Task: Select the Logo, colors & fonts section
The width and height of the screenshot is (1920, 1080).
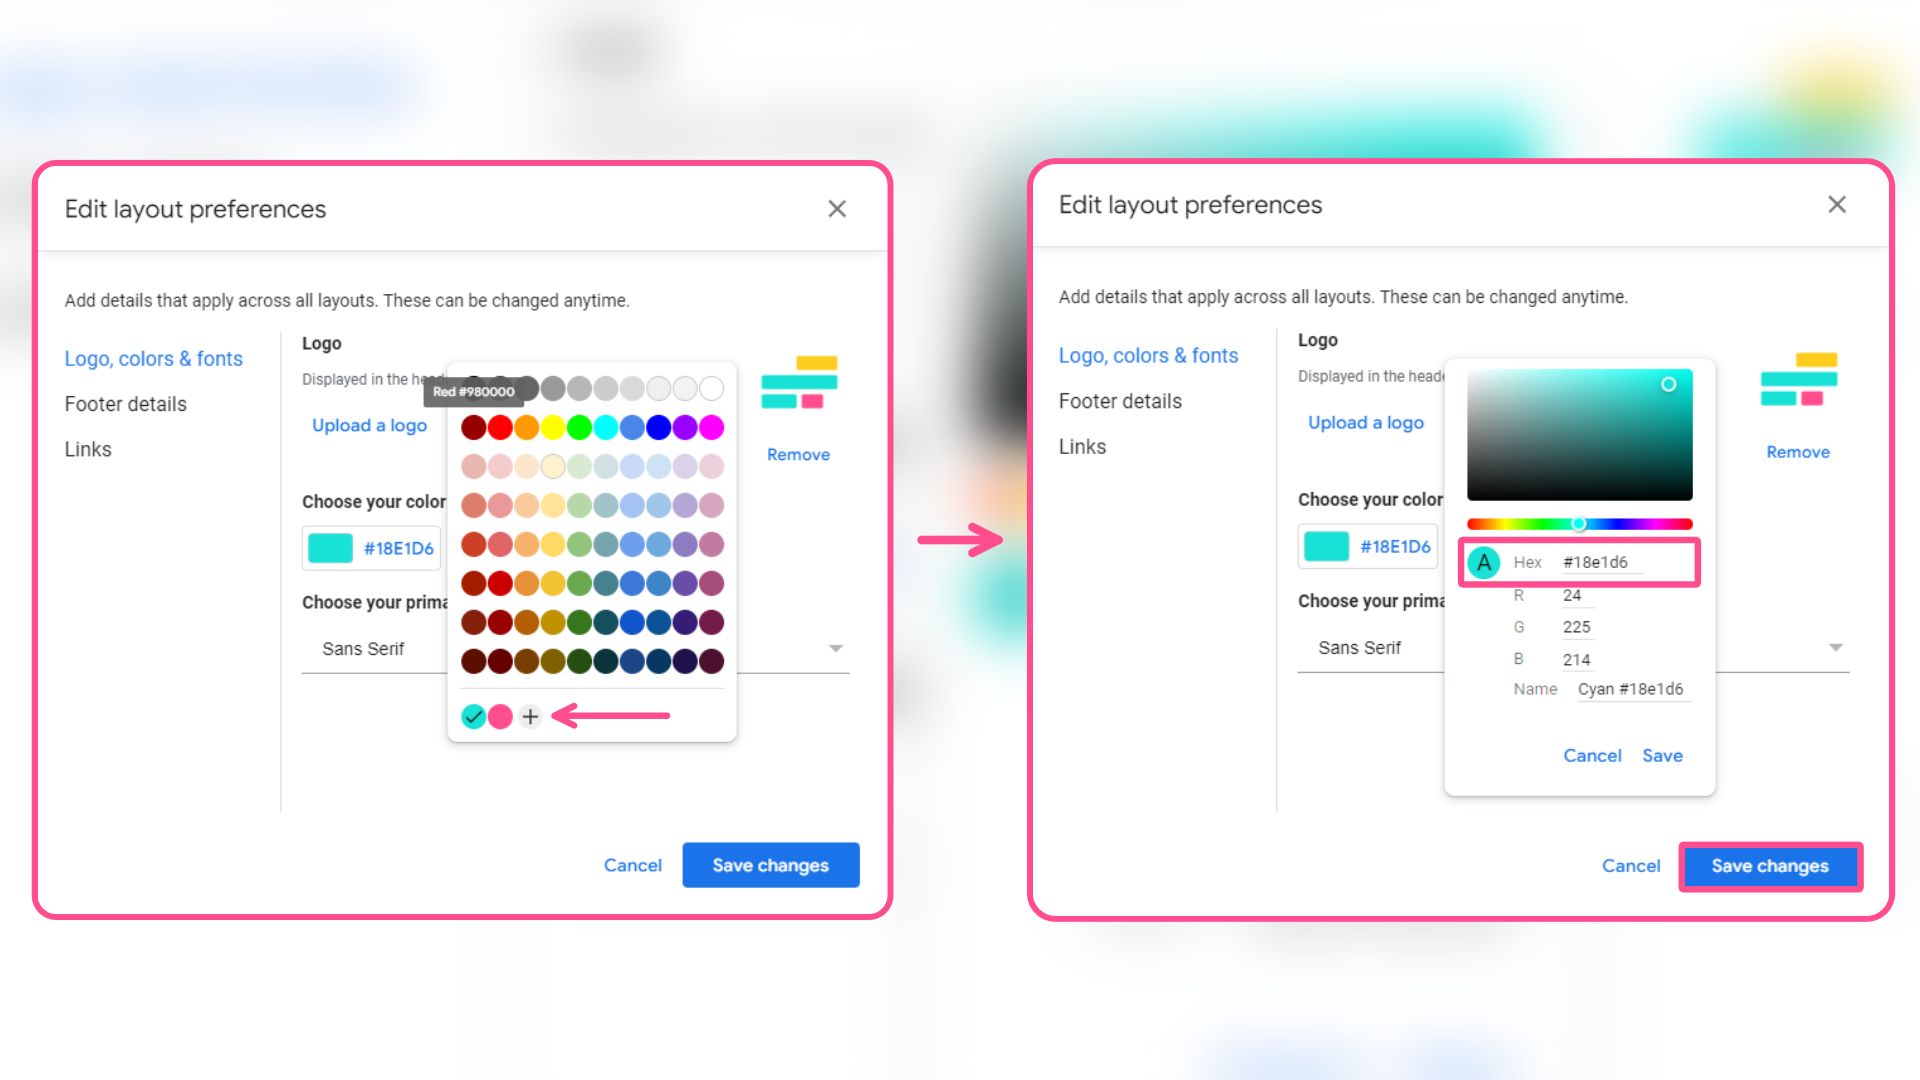Action: point(154,358)
